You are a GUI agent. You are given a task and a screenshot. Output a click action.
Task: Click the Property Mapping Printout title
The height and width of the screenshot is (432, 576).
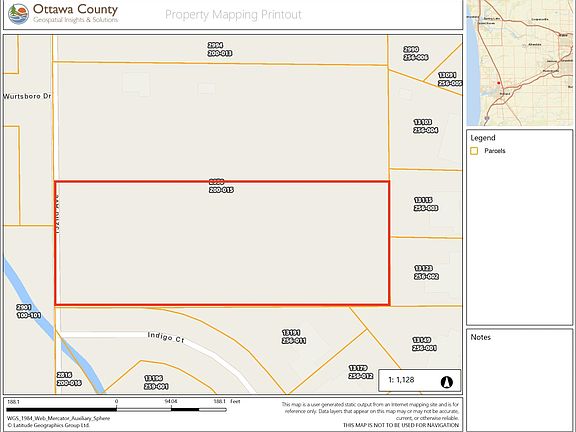tap(233, 15)
